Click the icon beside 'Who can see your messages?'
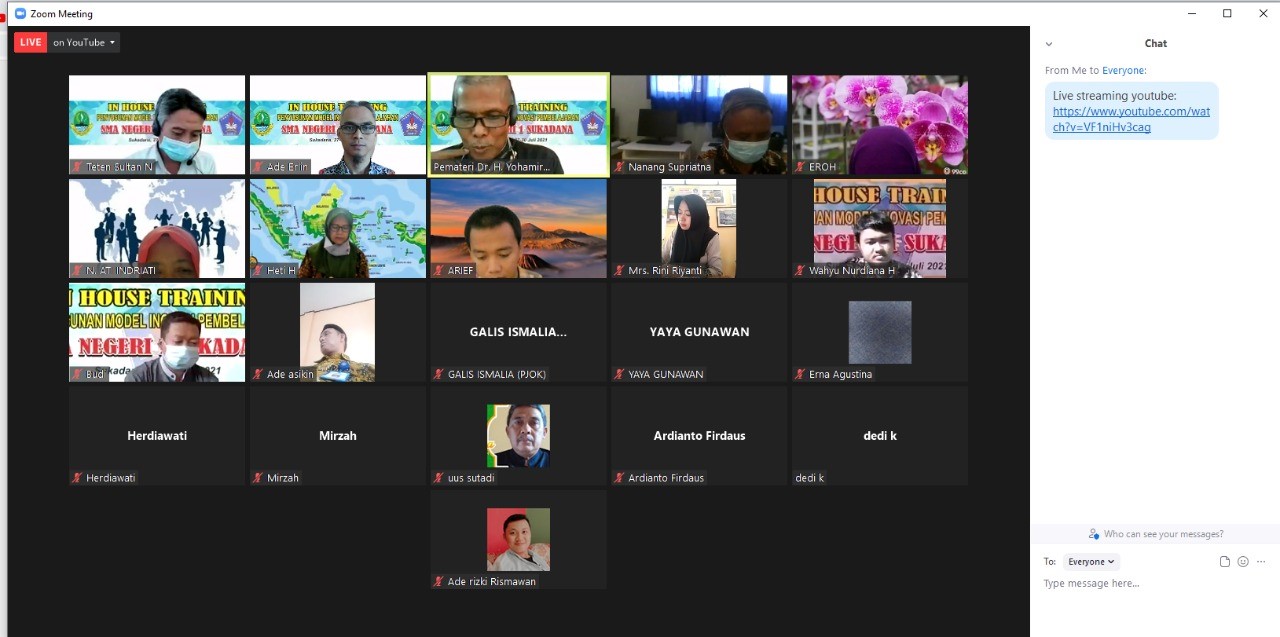The width and height of the screenshot is (1280, 637). click(x=1094, y=534)
